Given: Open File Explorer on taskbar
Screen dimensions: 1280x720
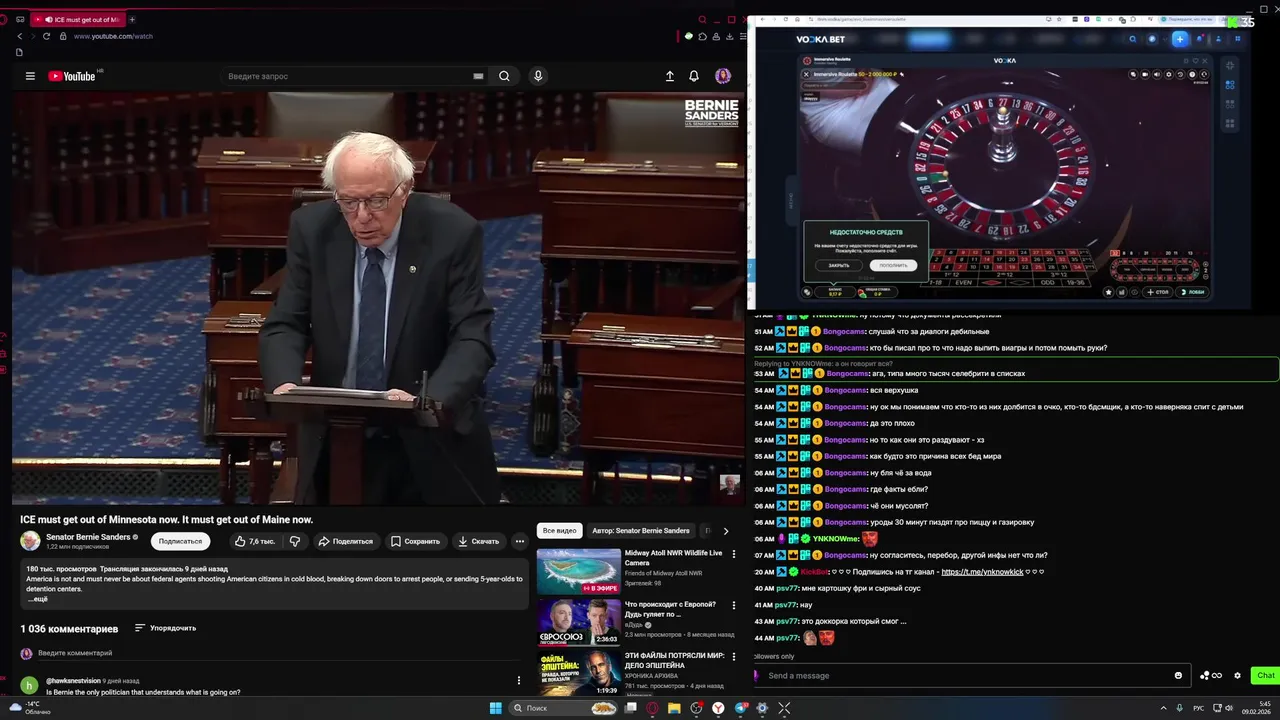Looking at the screenshot, I should [674, 708].
